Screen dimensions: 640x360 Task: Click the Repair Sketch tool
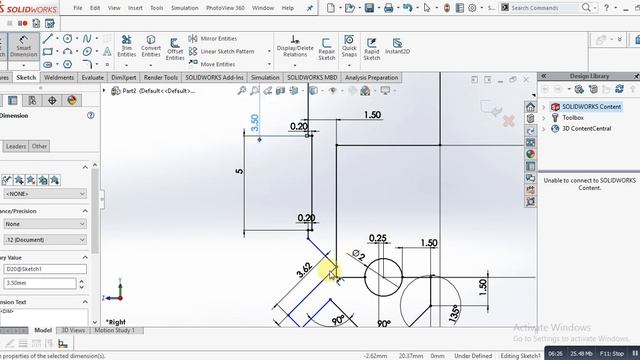[x=327, y=49]
